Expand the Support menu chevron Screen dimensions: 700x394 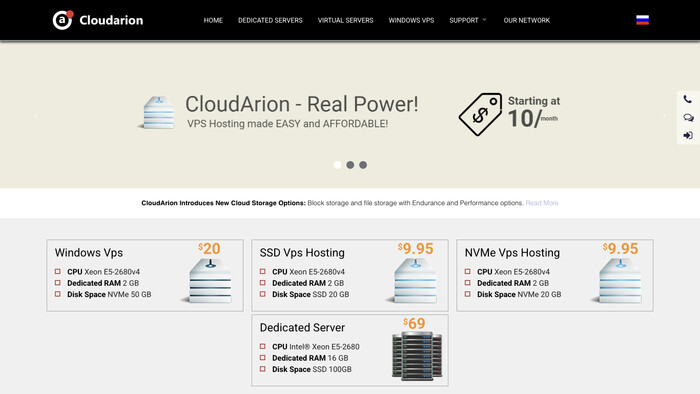click(x=484, y=20)
